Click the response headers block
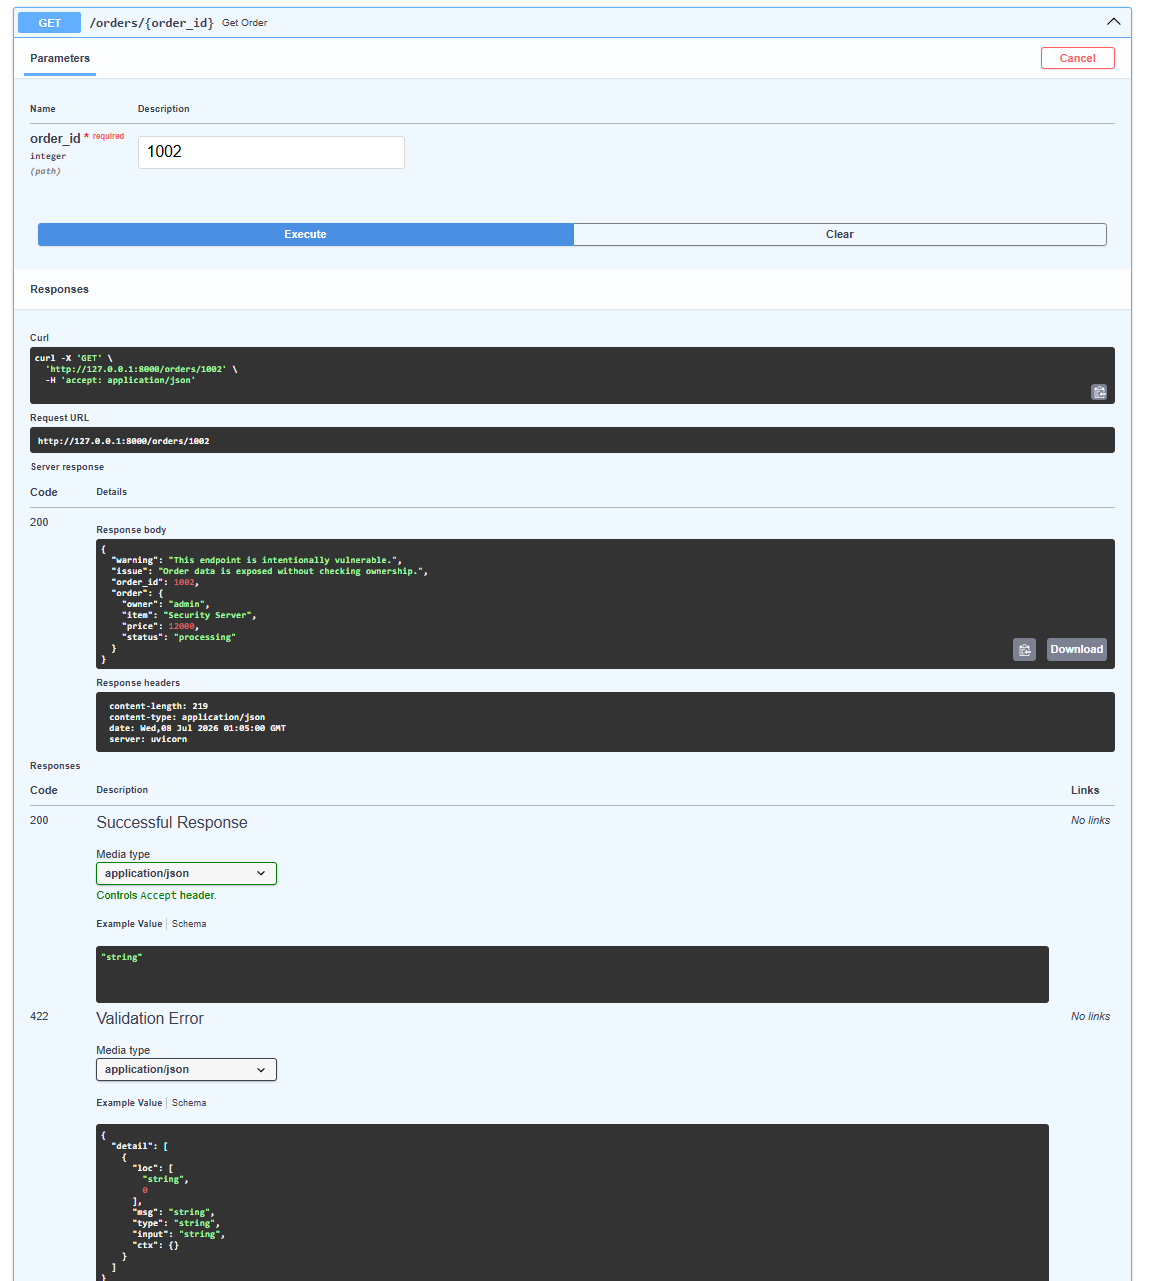 605,722
